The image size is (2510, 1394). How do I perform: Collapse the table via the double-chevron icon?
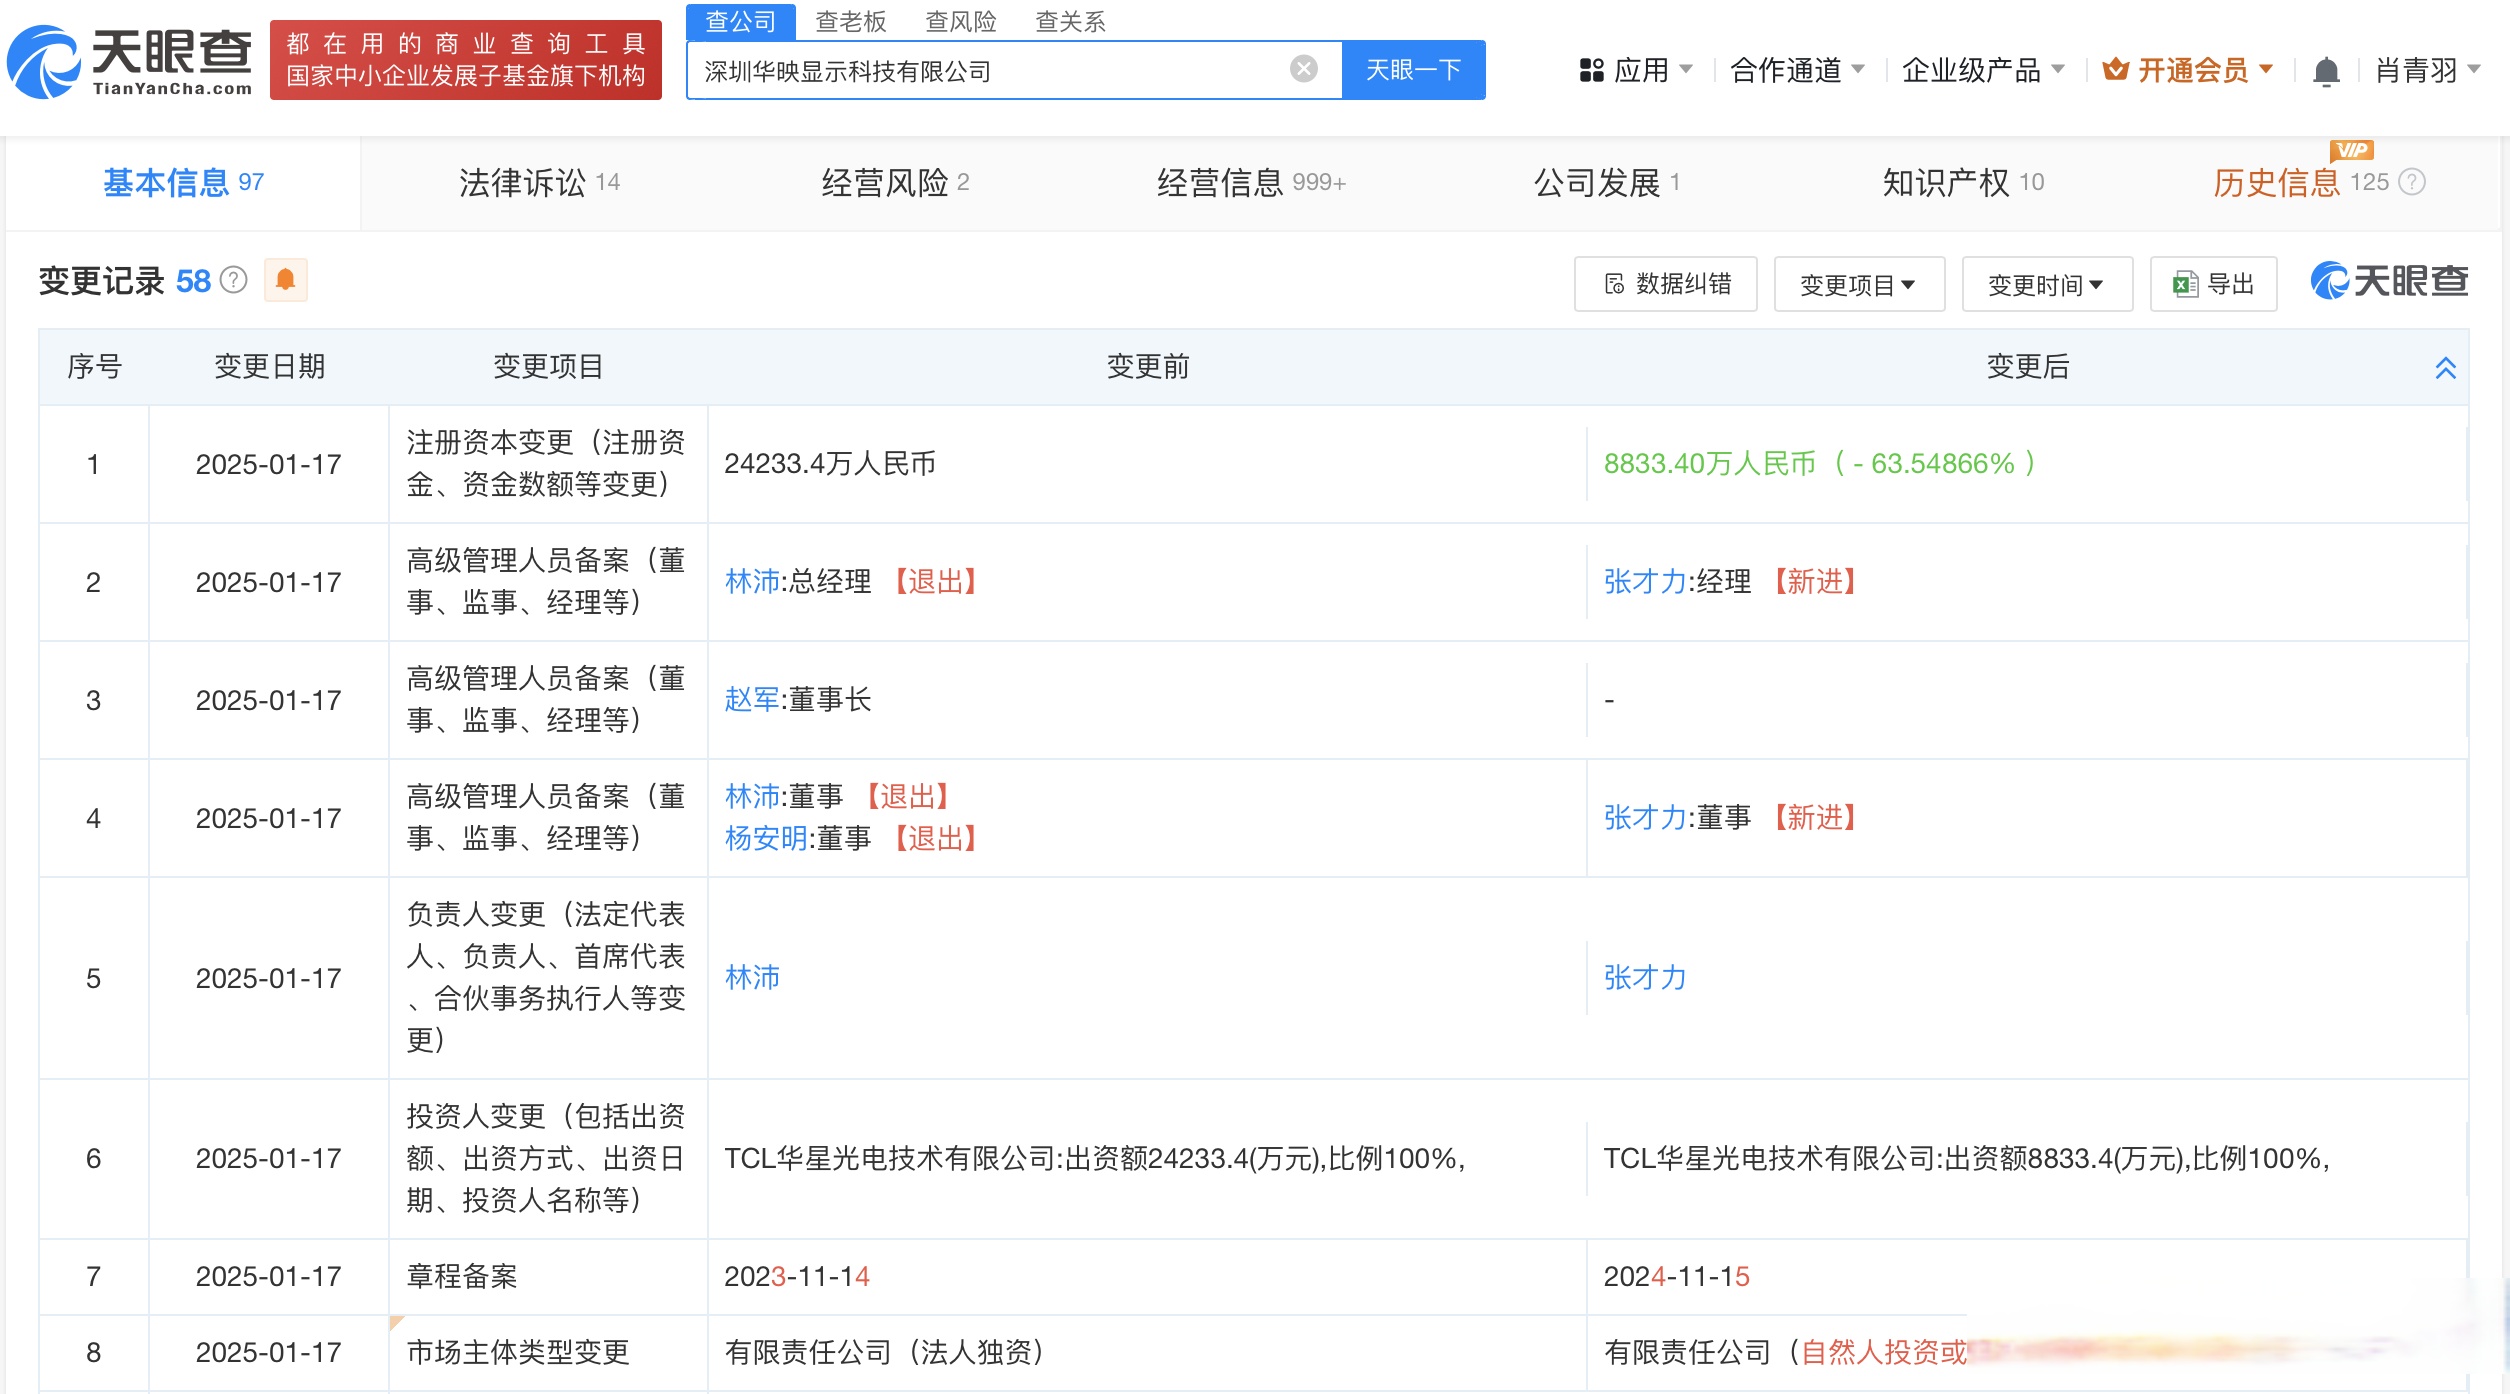tap(2447, 368)
